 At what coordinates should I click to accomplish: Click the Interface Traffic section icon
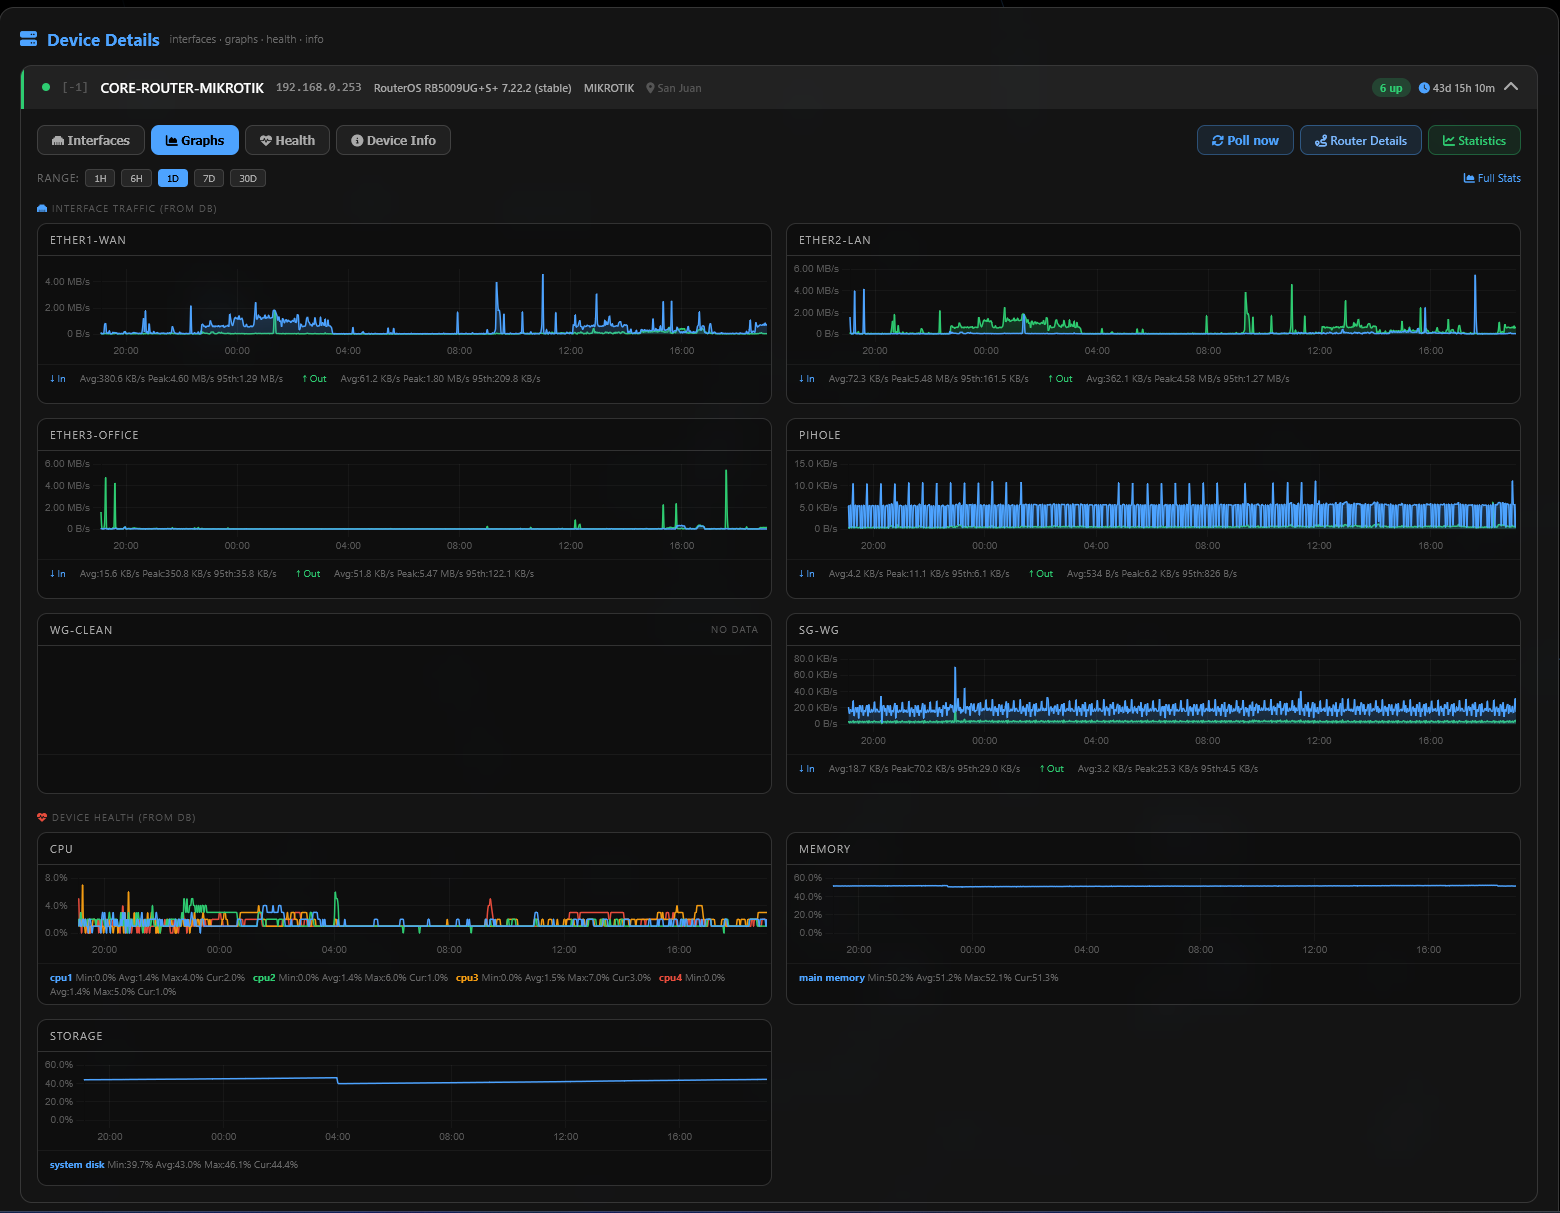[x=42, y=208]
